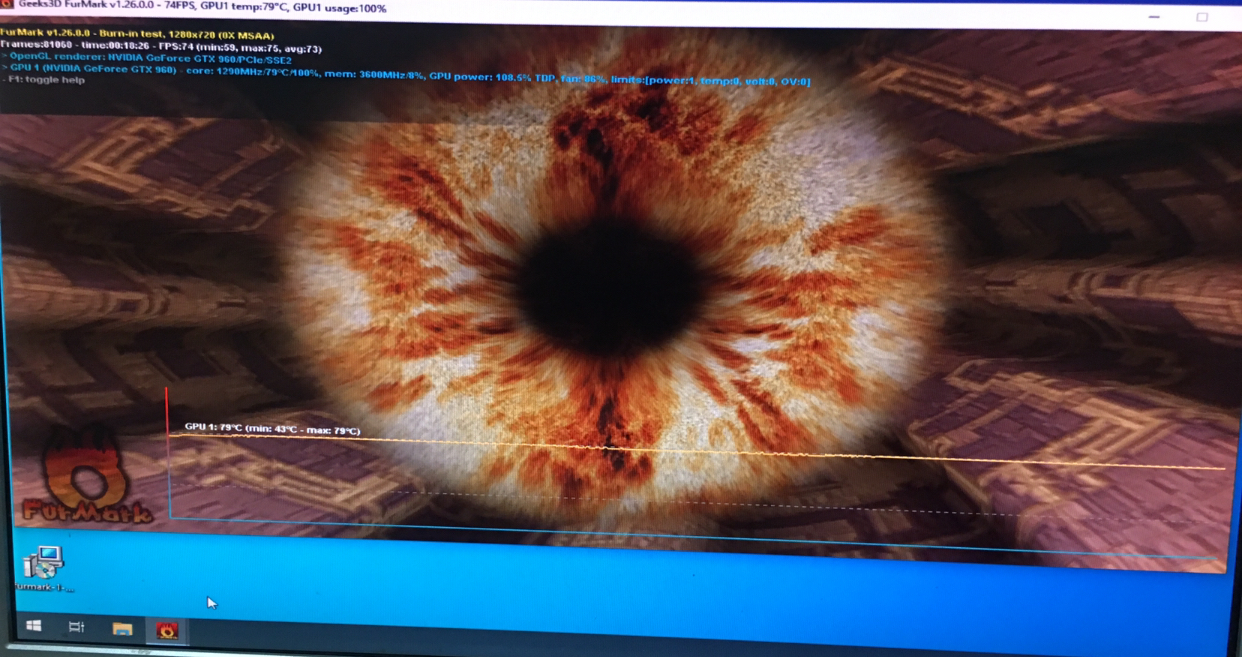The width and height of the screenshot is (1242, 657).
Task: Select the furmark installer desktop icon
Action: tap(44, 568)
